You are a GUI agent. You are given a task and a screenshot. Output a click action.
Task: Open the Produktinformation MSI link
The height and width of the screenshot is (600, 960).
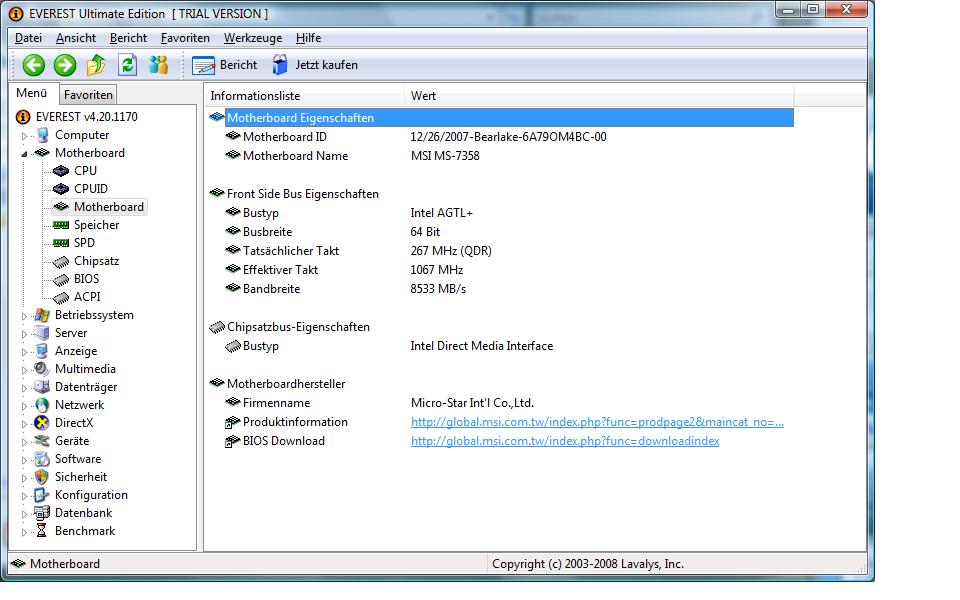pyautogui.click(x=597, y=422)
